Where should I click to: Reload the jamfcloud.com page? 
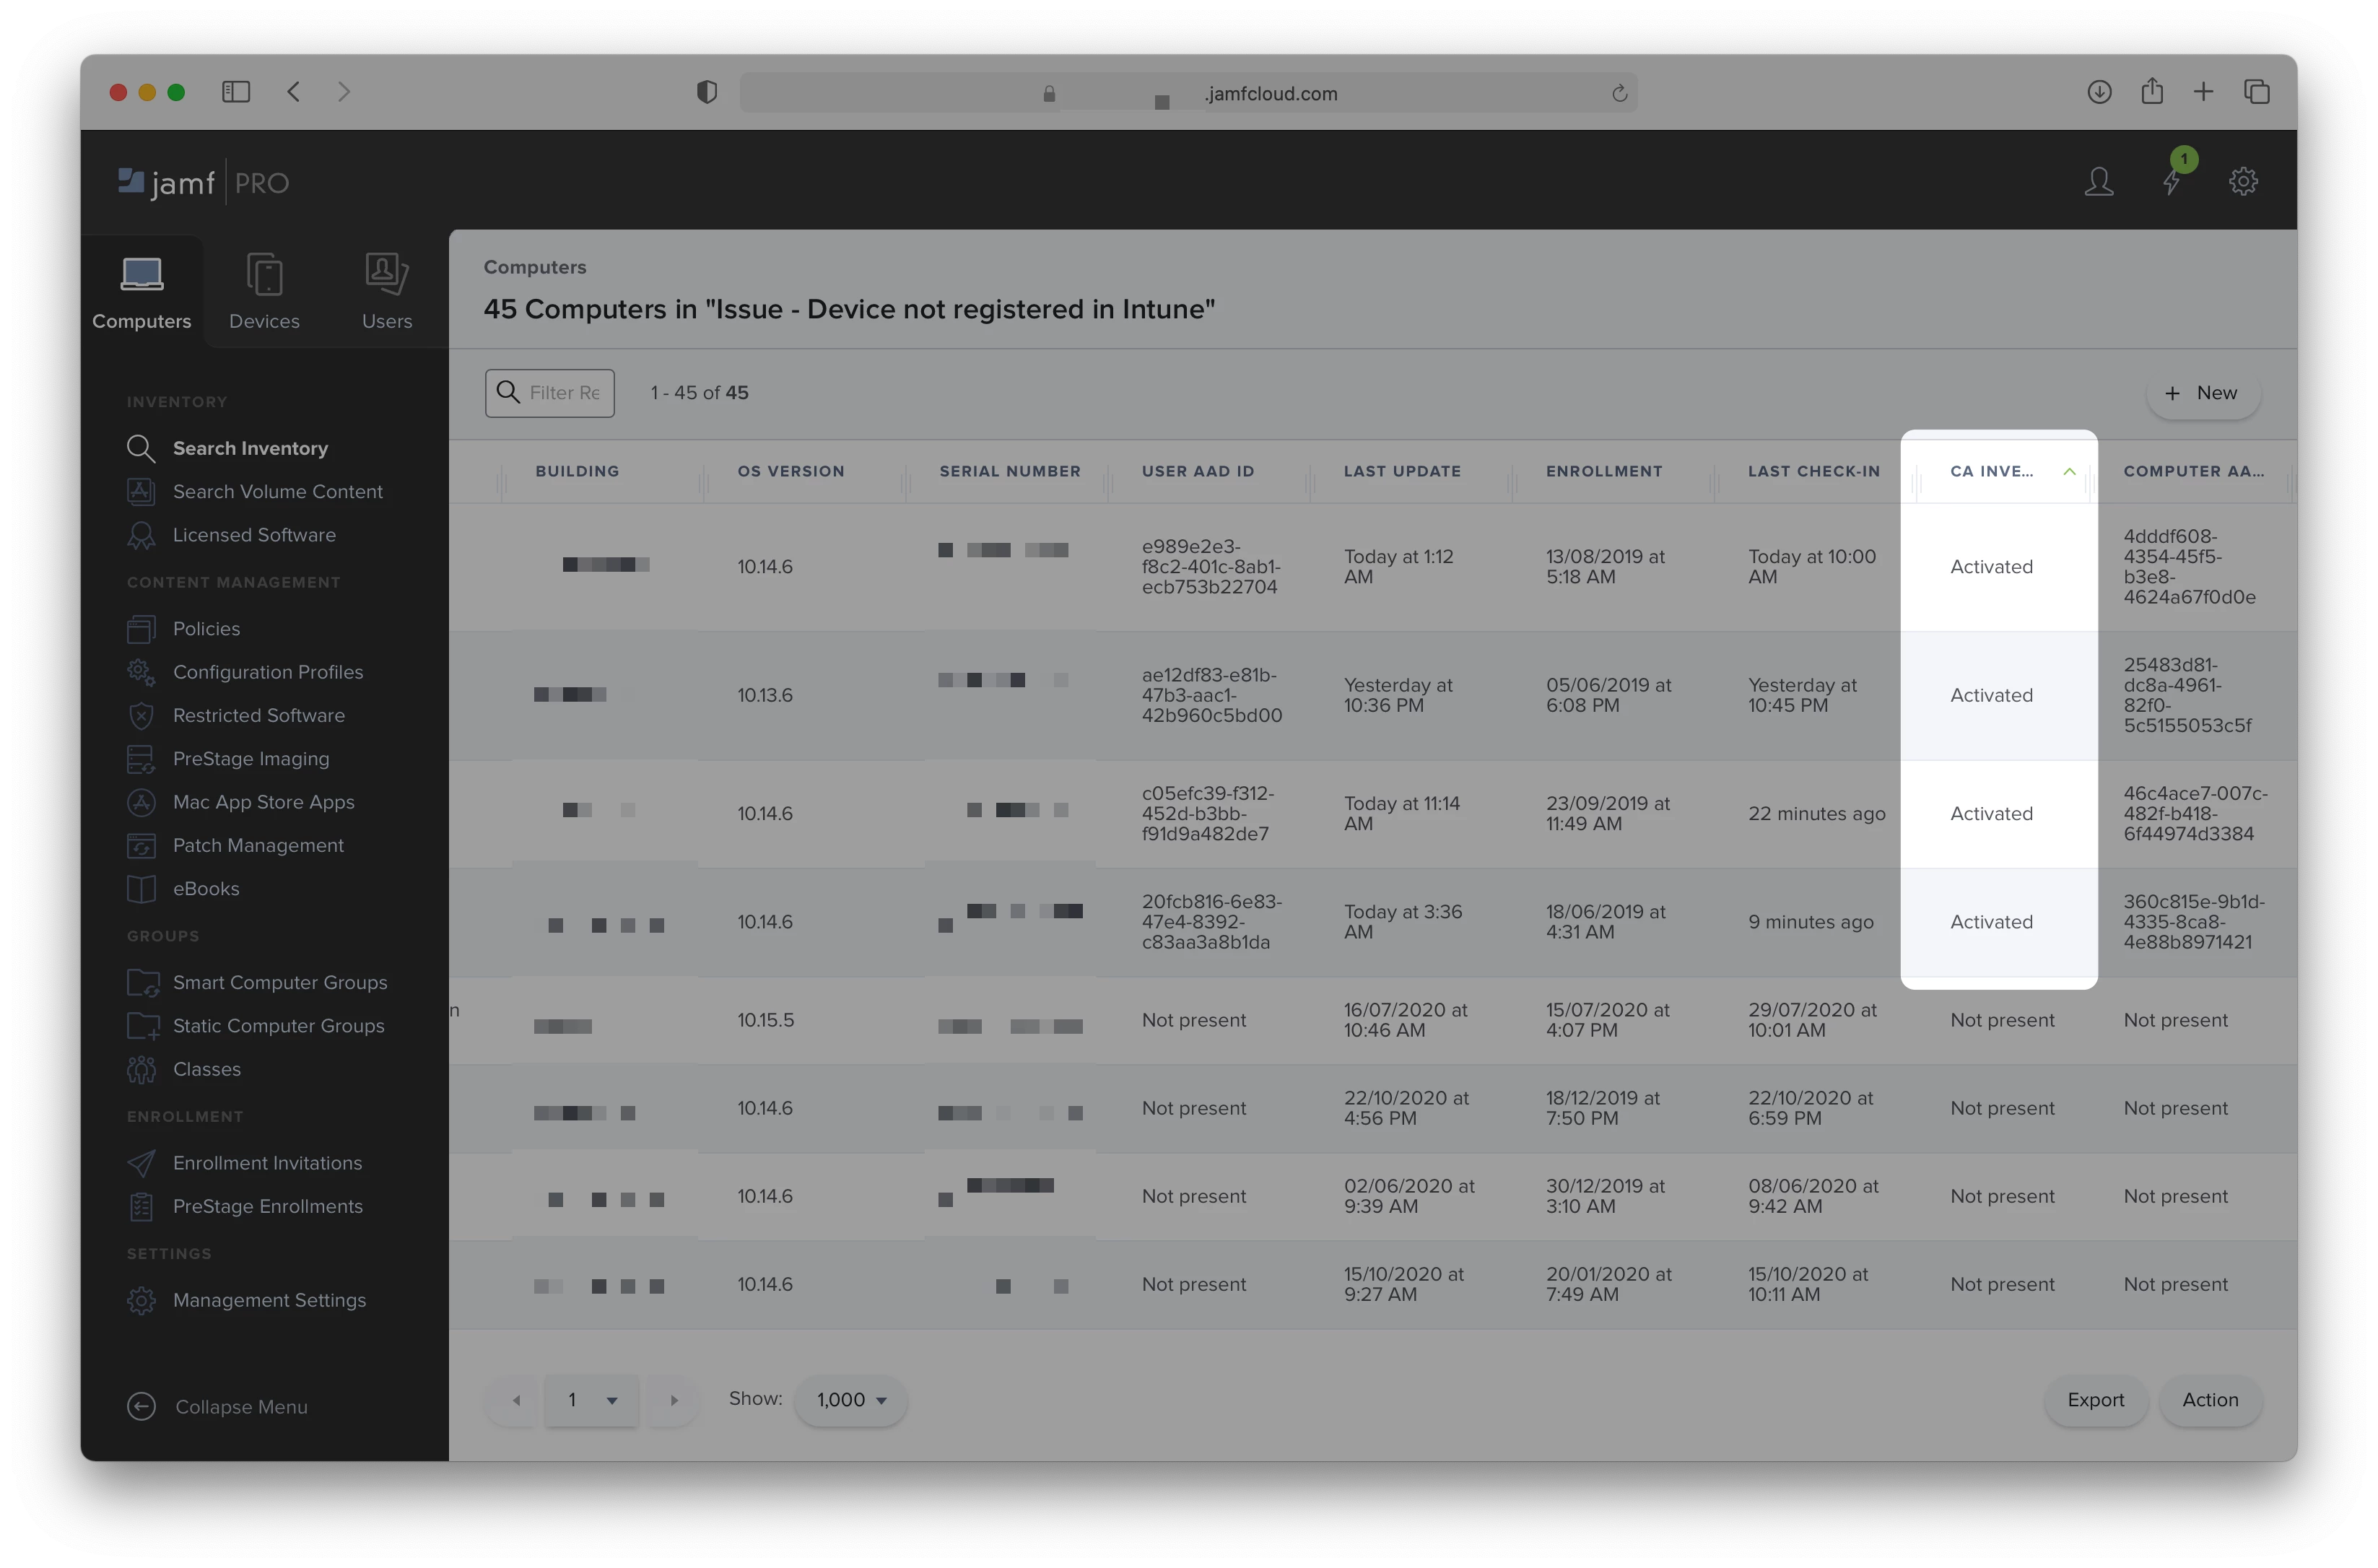[x=1619, y=93]
